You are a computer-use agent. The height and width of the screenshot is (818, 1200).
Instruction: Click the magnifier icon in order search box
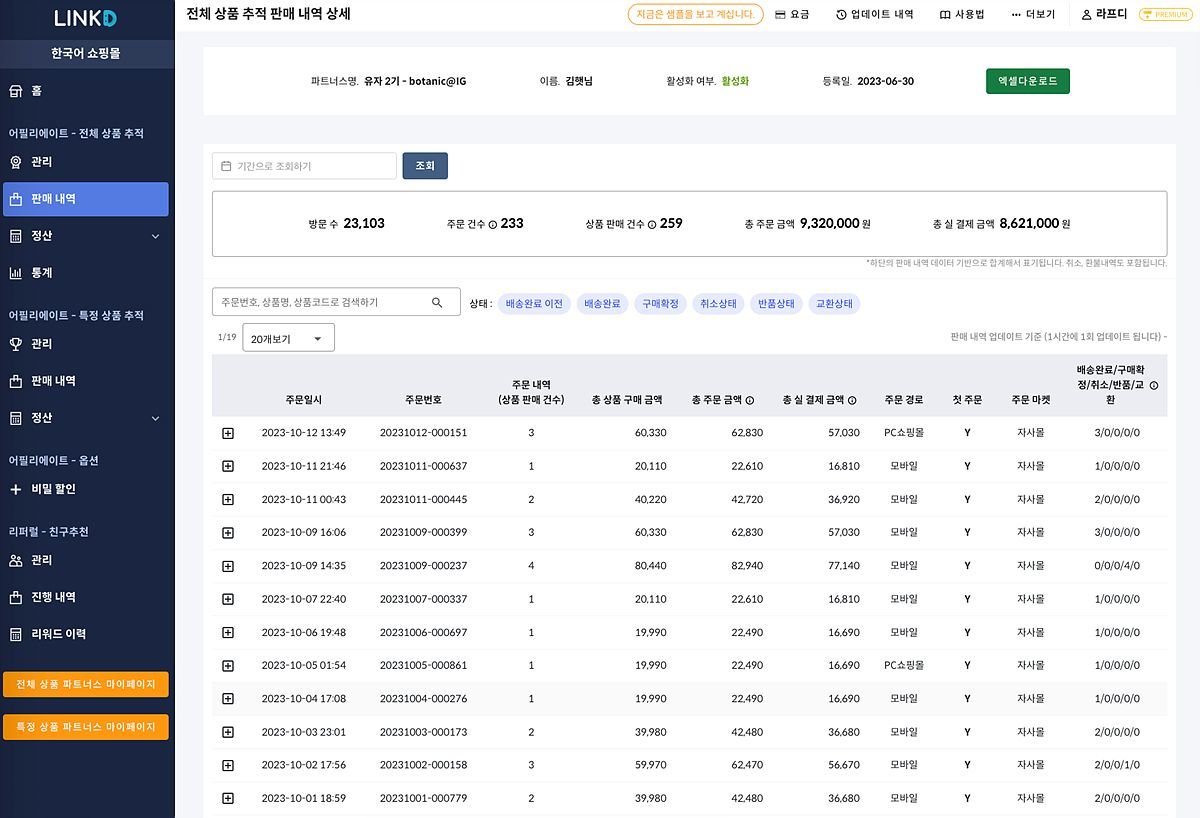click(x=437, y=302)
